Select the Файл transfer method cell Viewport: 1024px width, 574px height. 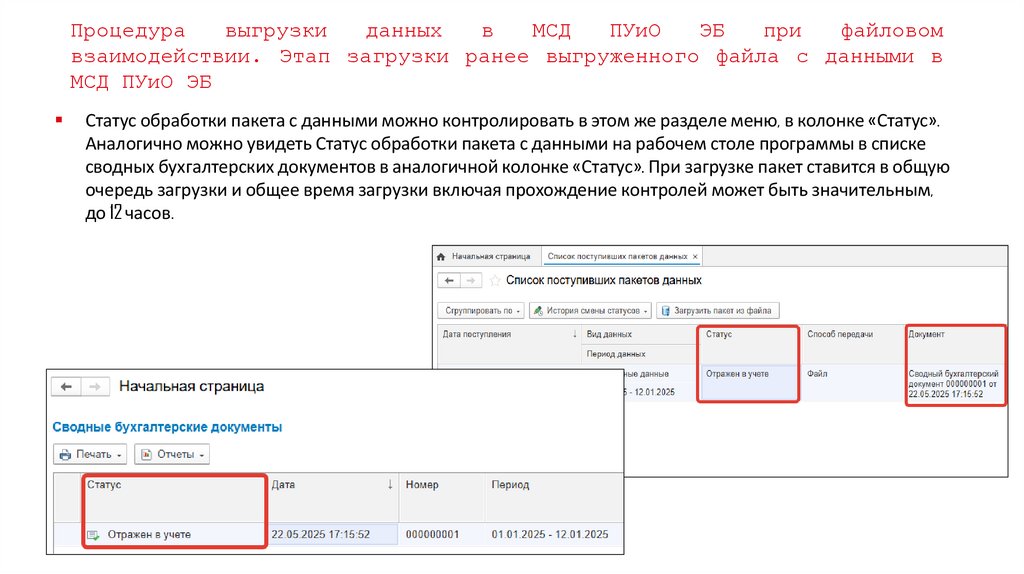(x=852, y=383)
